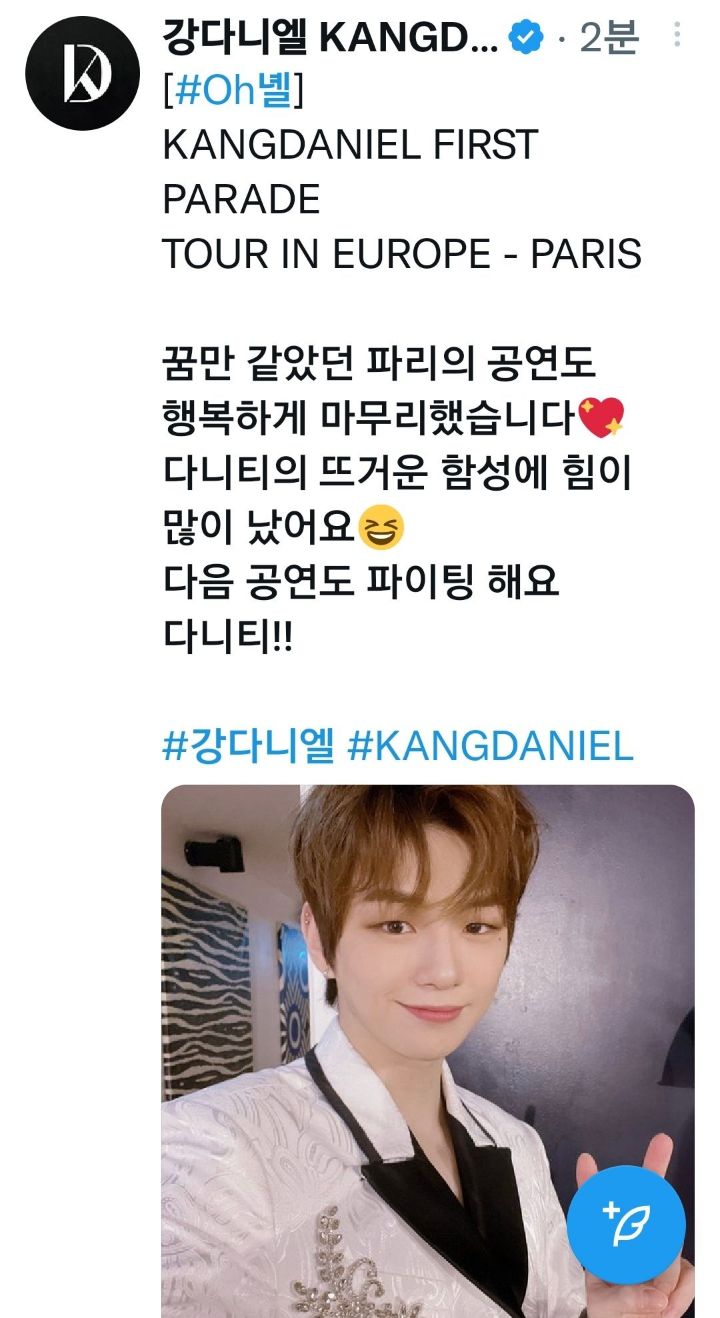Tap the blue verified badge
This screenshot has width=720, height=1318.
(526, 39)
